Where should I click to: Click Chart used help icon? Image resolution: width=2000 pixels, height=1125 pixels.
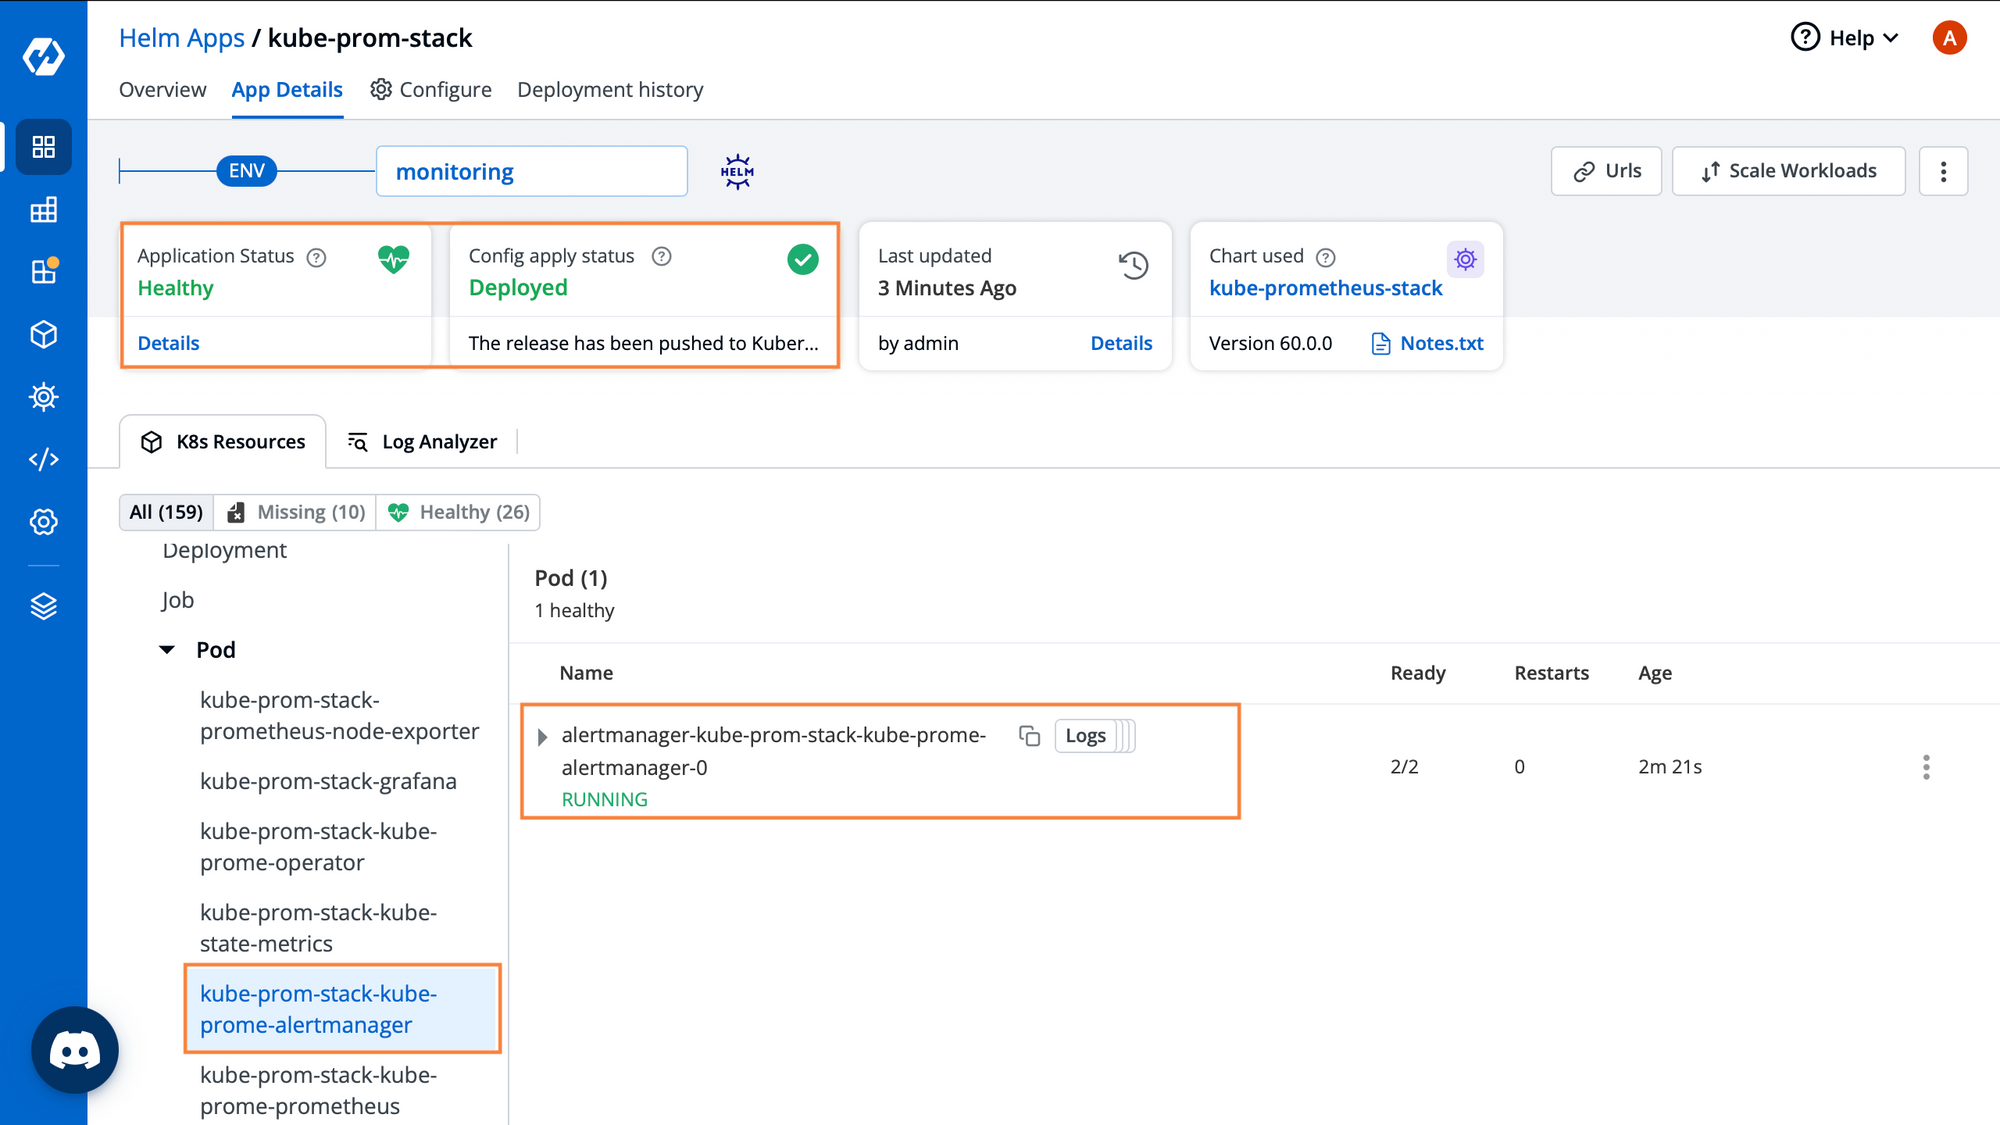point(1326,258)
